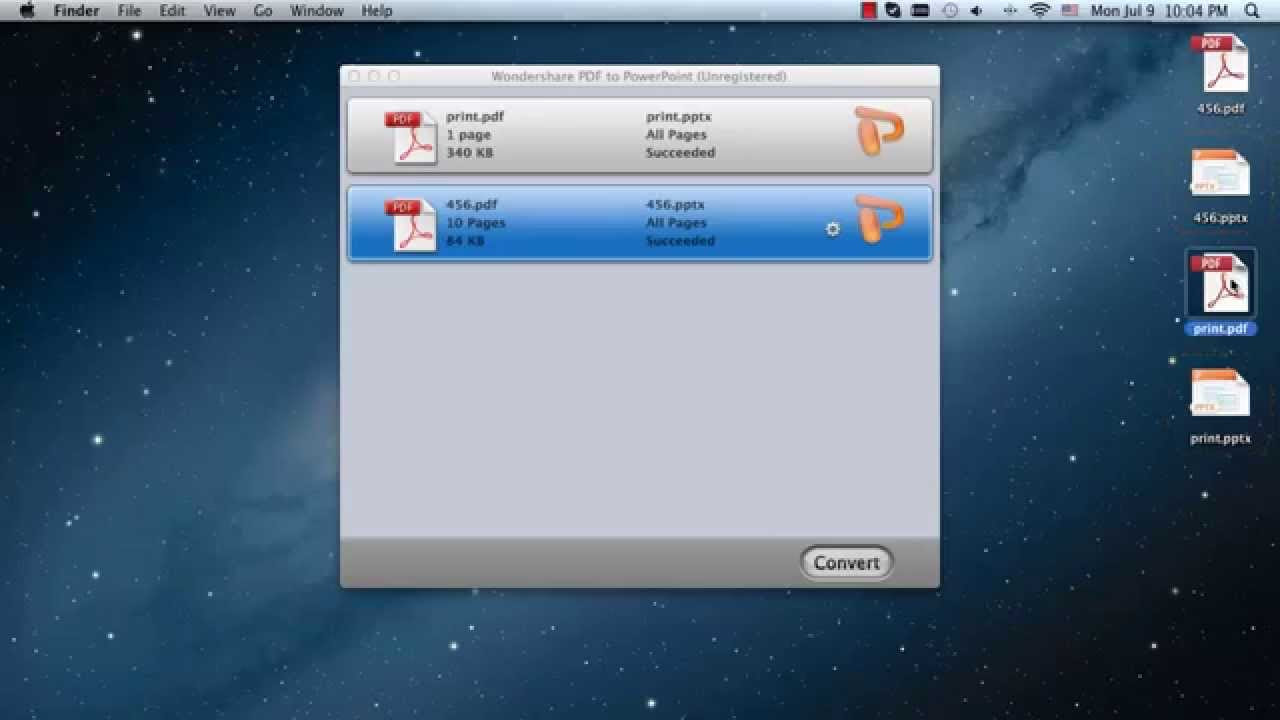The image size is (1280, 720).
Task: Click the Wi-Fi status icon
Action: (1040, 11)
